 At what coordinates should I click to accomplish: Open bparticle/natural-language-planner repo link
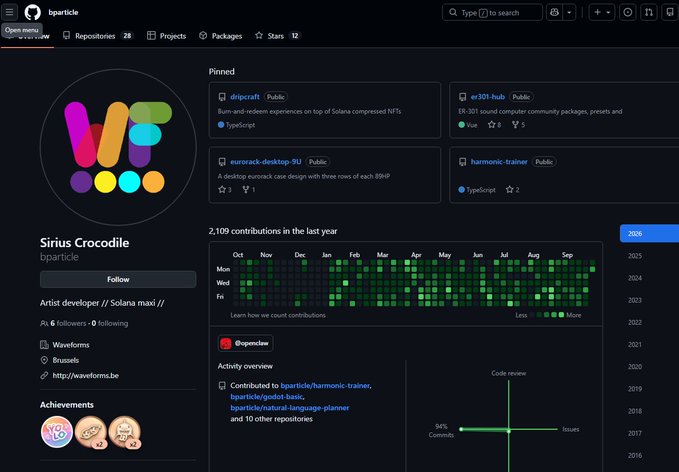[x=290, y=408]
